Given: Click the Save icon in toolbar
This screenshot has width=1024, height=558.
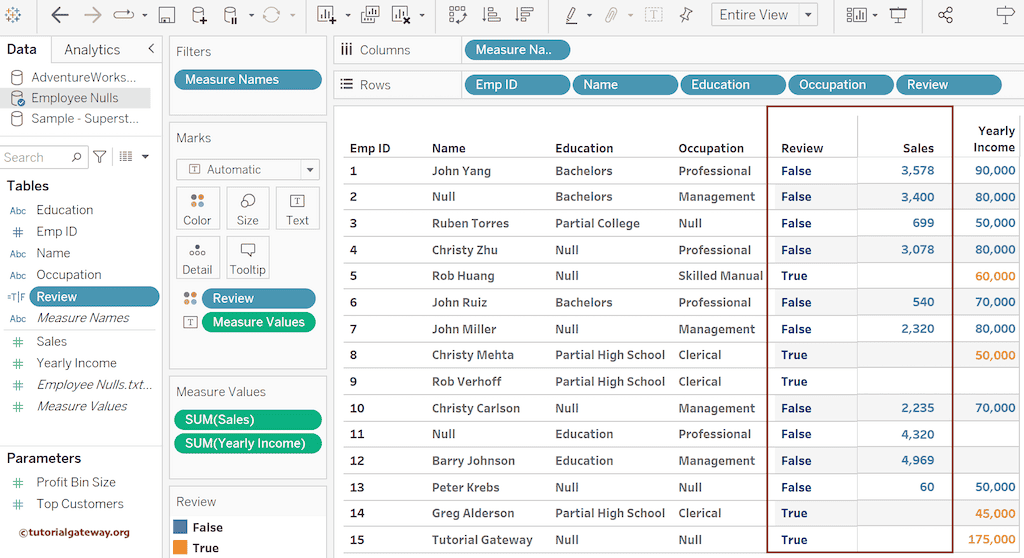Looking at the screenshot, I should [167, 15].
